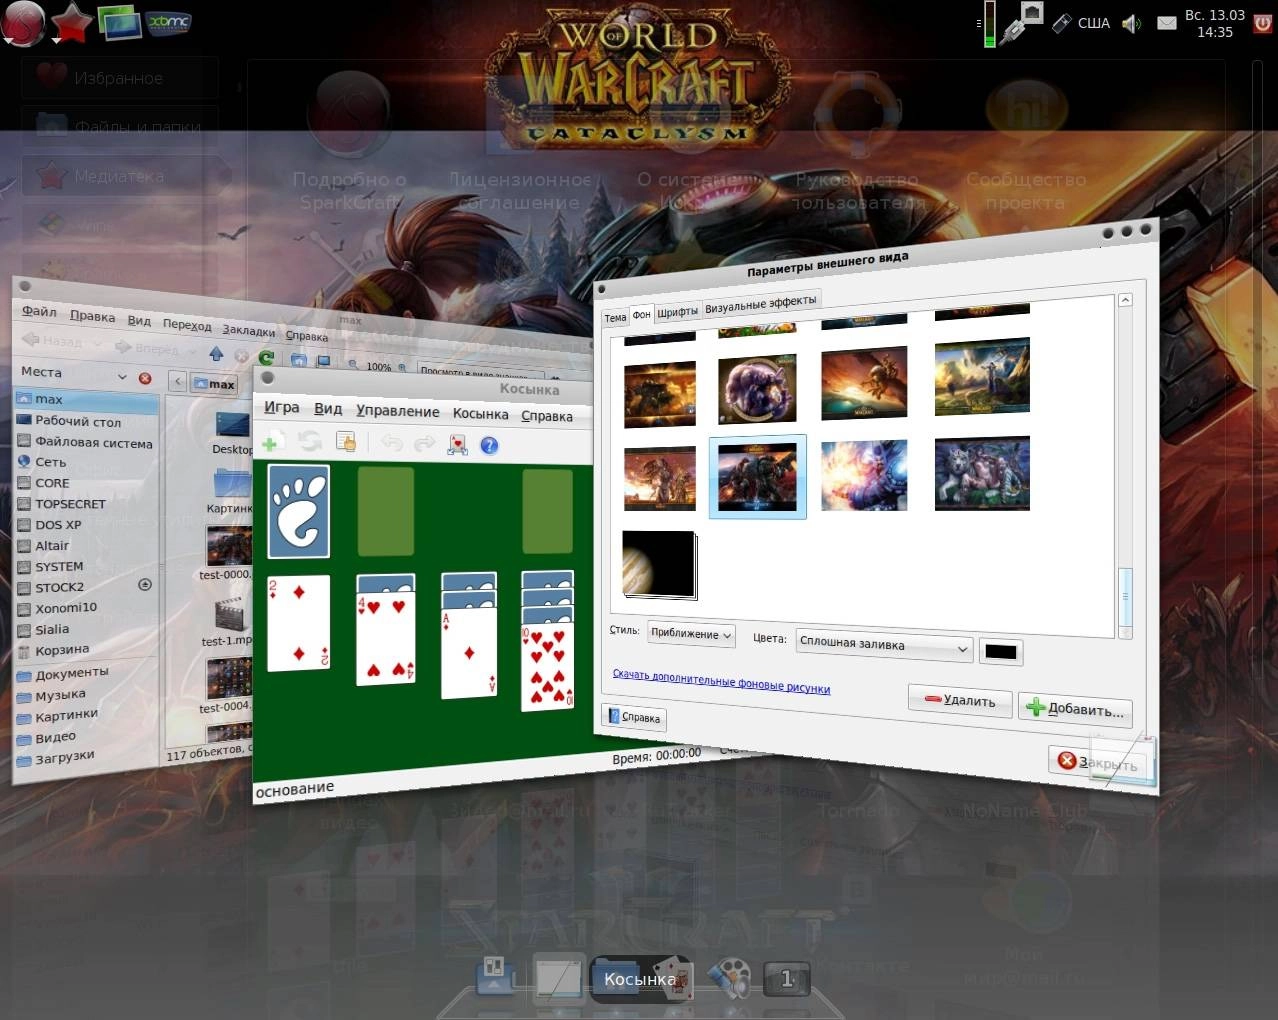The image size is (1278, 1020).
Task: Click the home folder icon in file manager toolbar
Action: (299, 360)
